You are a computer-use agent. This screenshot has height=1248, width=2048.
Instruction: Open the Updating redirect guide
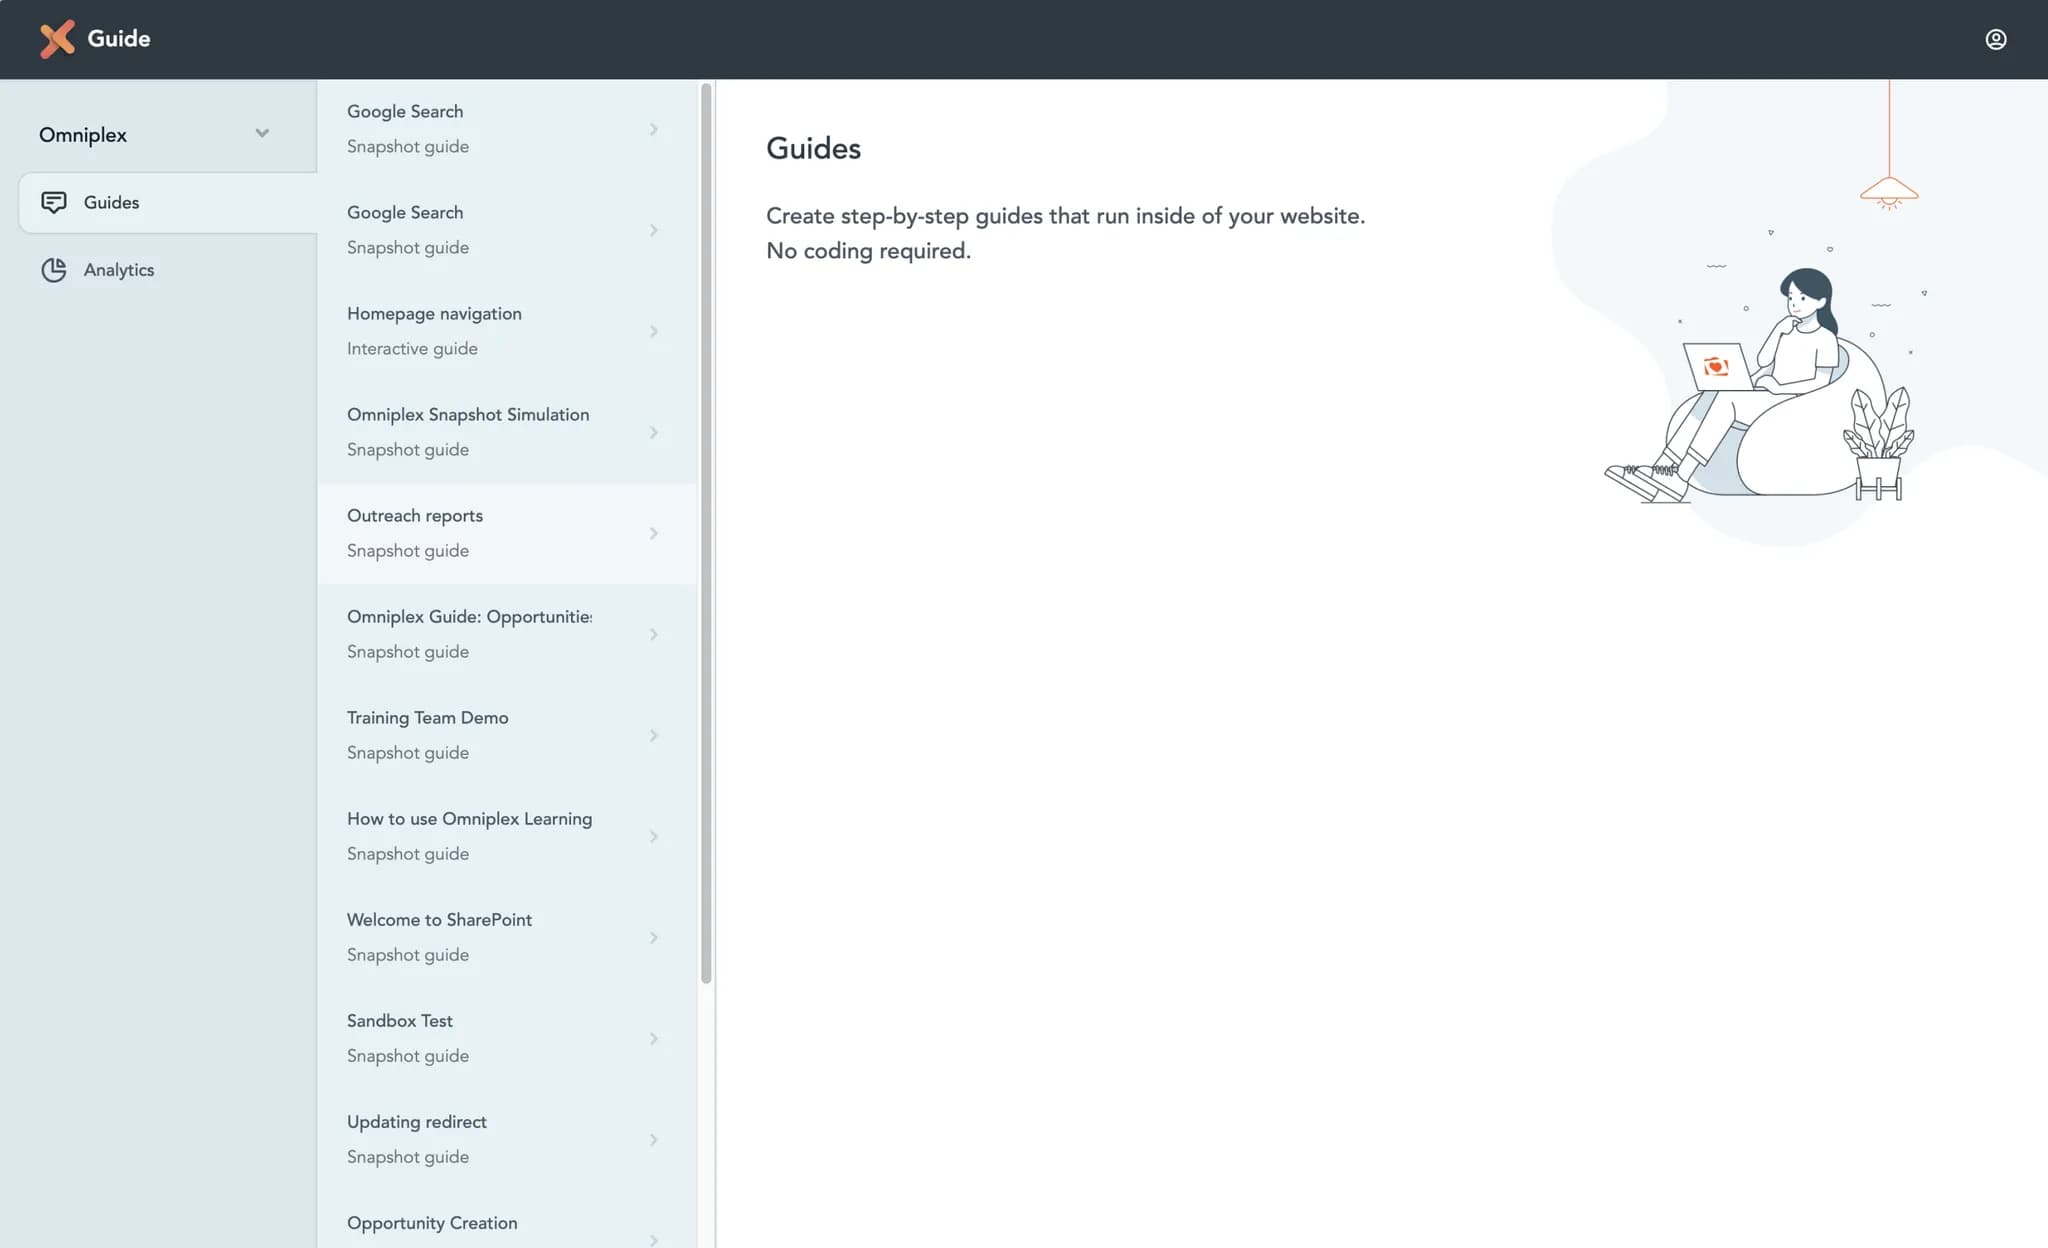click(507, 1139)
